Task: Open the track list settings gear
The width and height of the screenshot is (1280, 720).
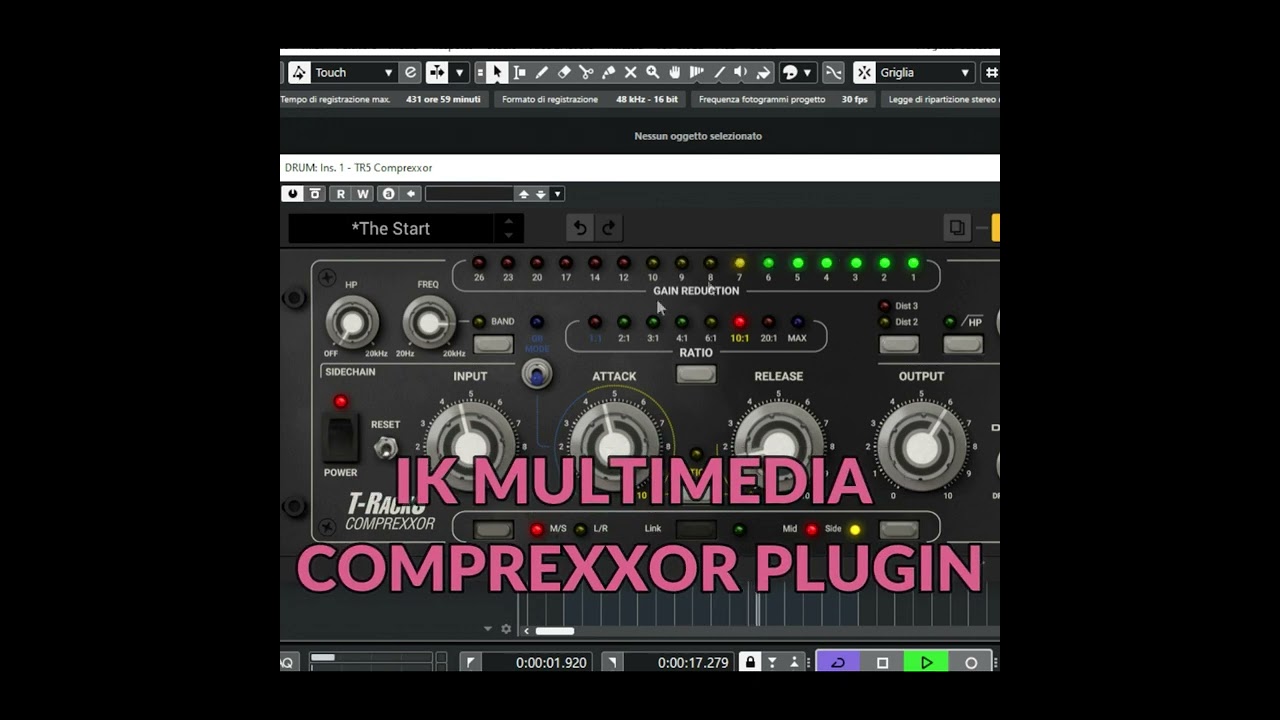Action: [x=506, y=629]
